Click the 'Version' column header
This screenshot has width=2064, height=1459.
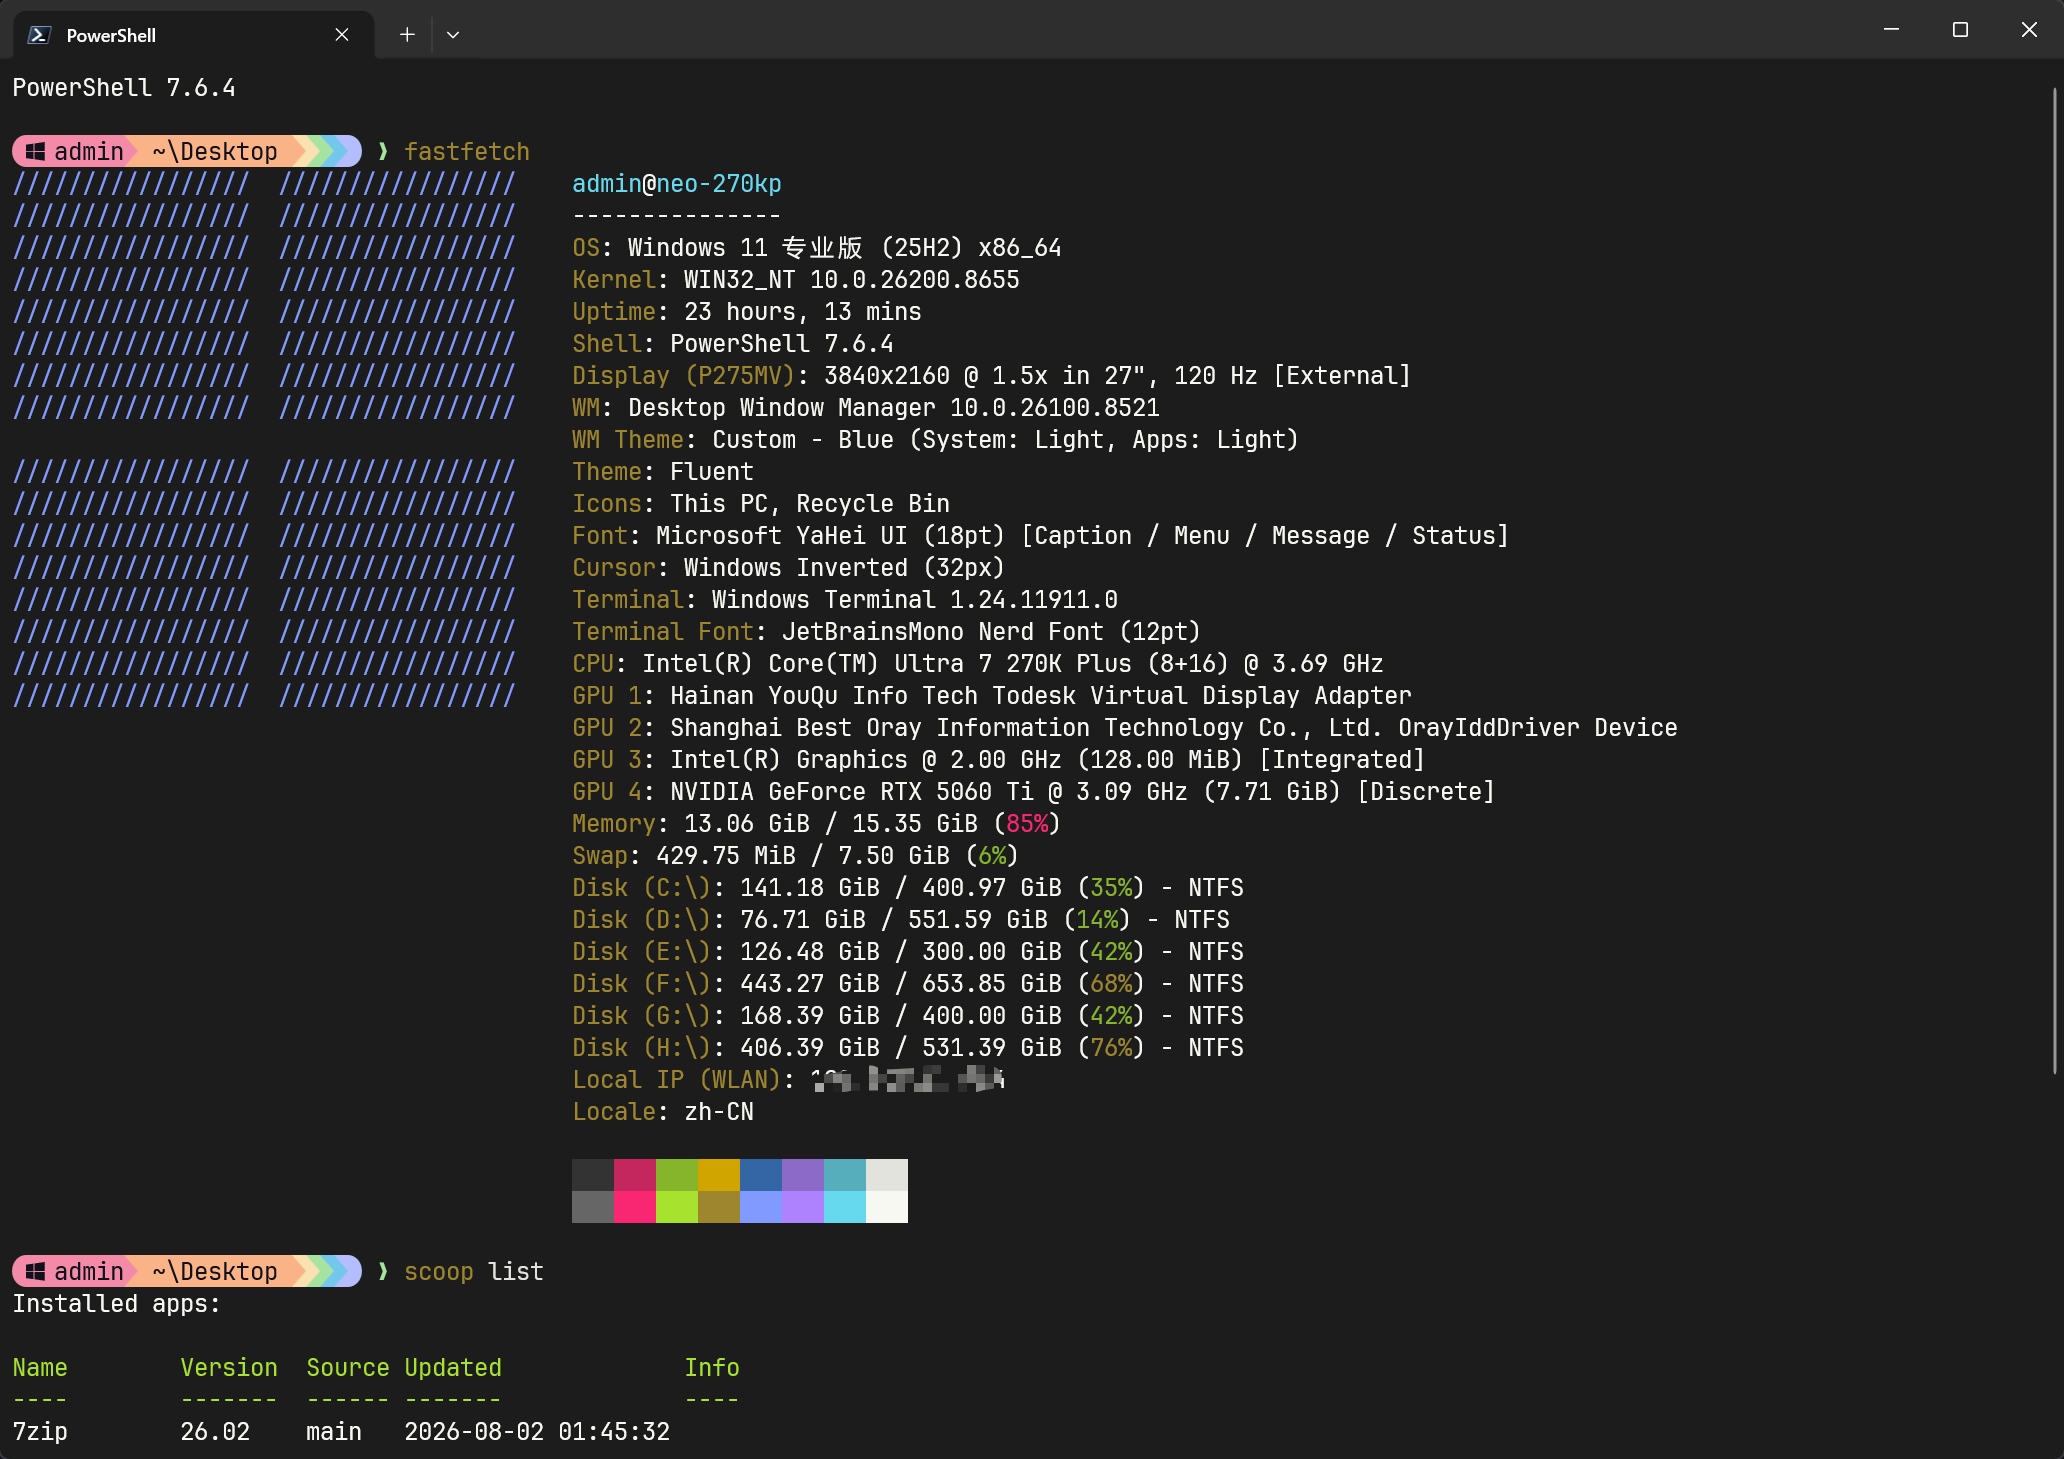click(229, 1367)
